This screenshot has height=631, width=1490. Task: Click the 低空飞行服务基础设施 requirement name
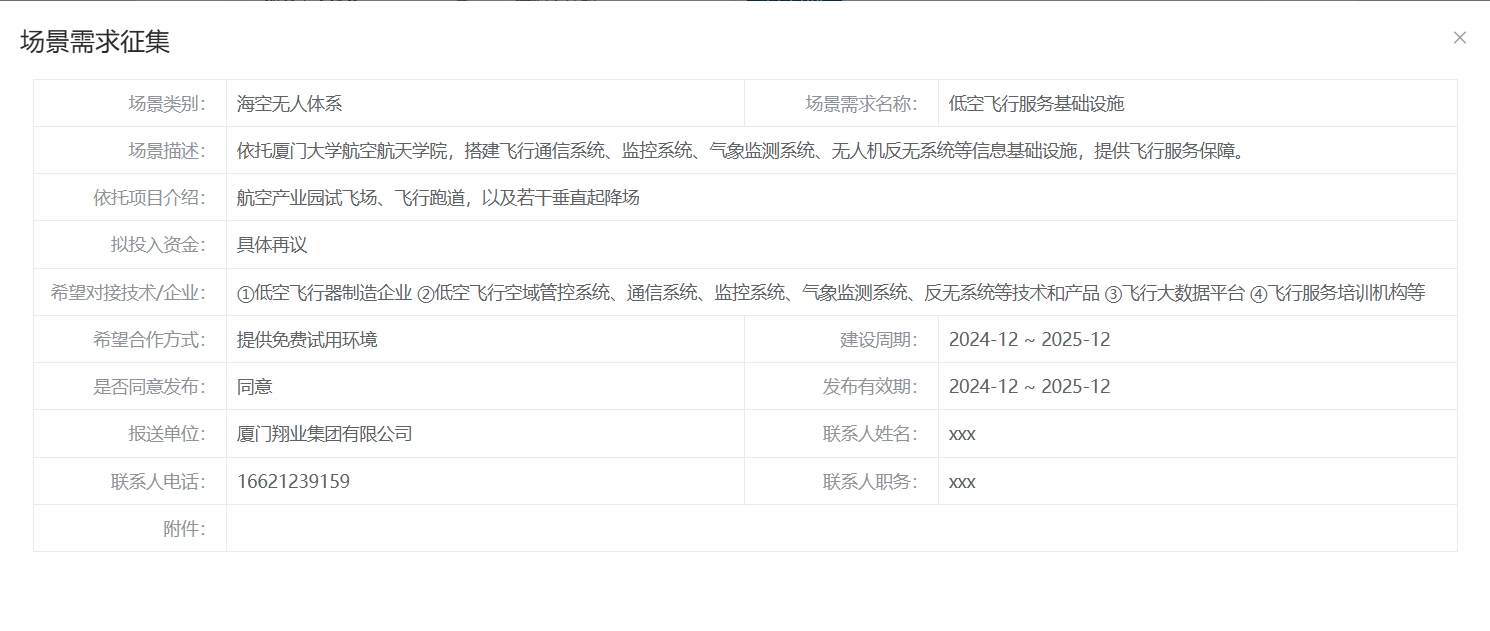pos(1036,103)
